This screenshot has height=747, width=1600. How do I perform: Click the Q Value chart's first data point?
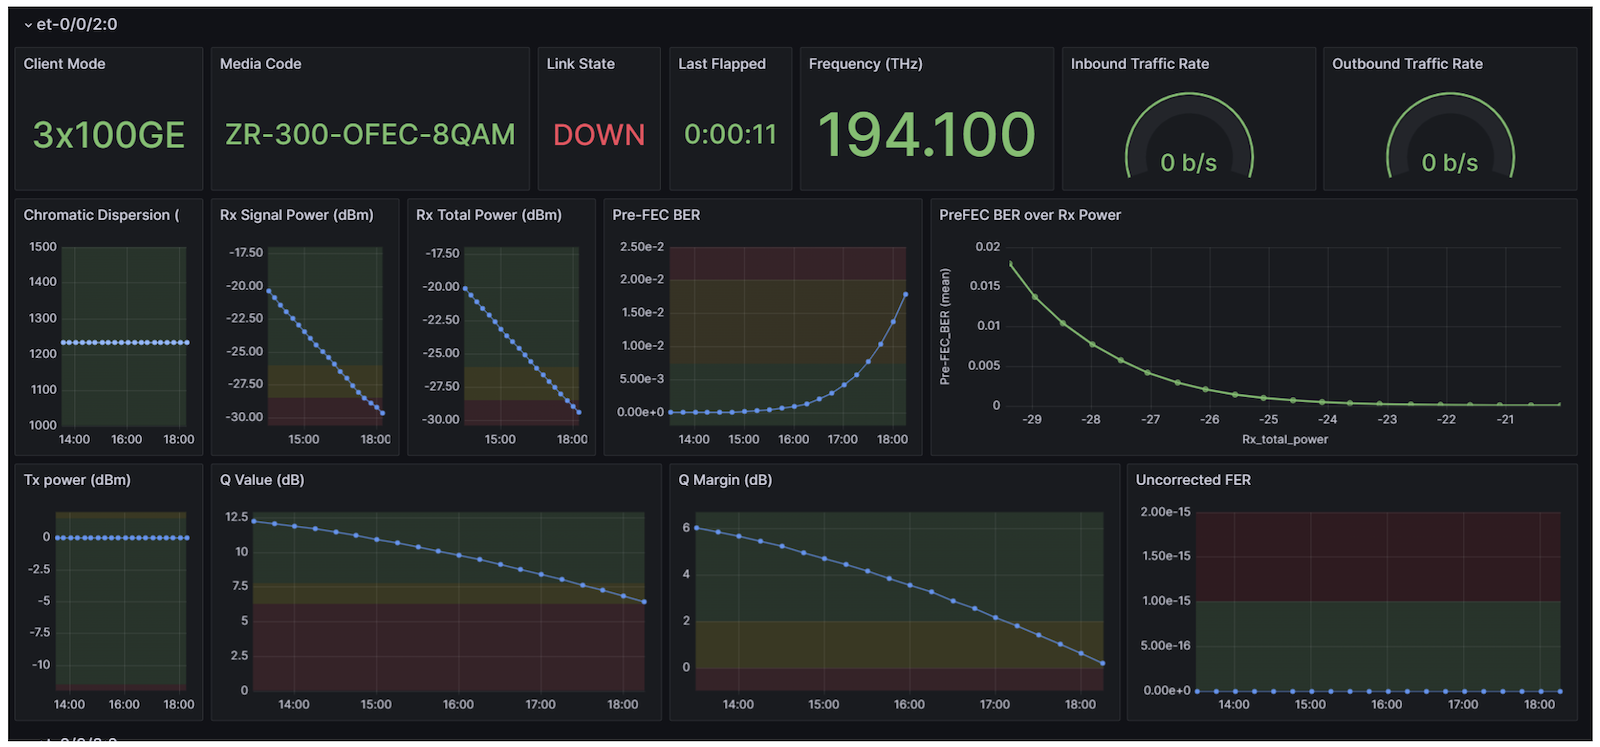[253, 521]
